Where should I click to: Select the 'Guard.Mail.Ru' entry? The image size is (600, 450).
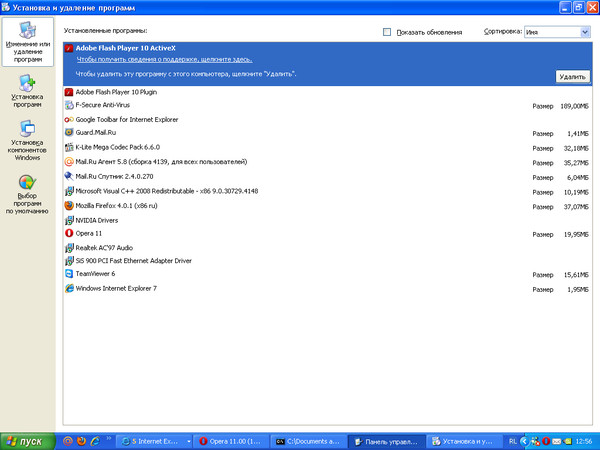96,133
